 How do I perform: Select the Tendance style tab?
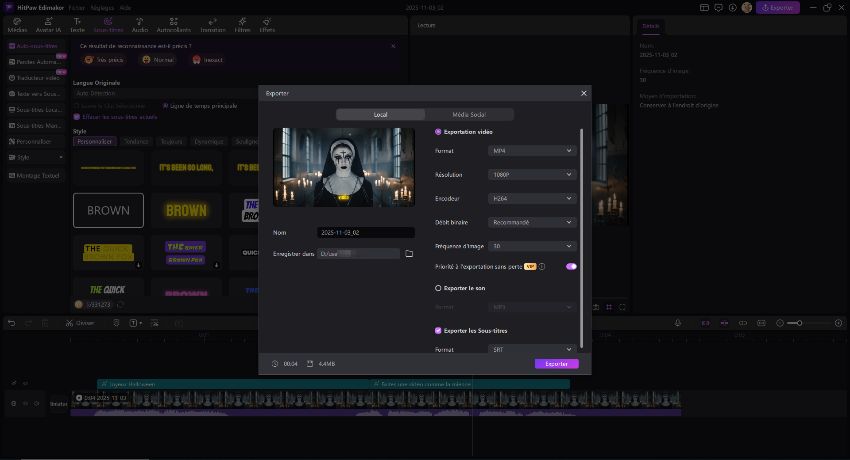(x=136, y=141)
